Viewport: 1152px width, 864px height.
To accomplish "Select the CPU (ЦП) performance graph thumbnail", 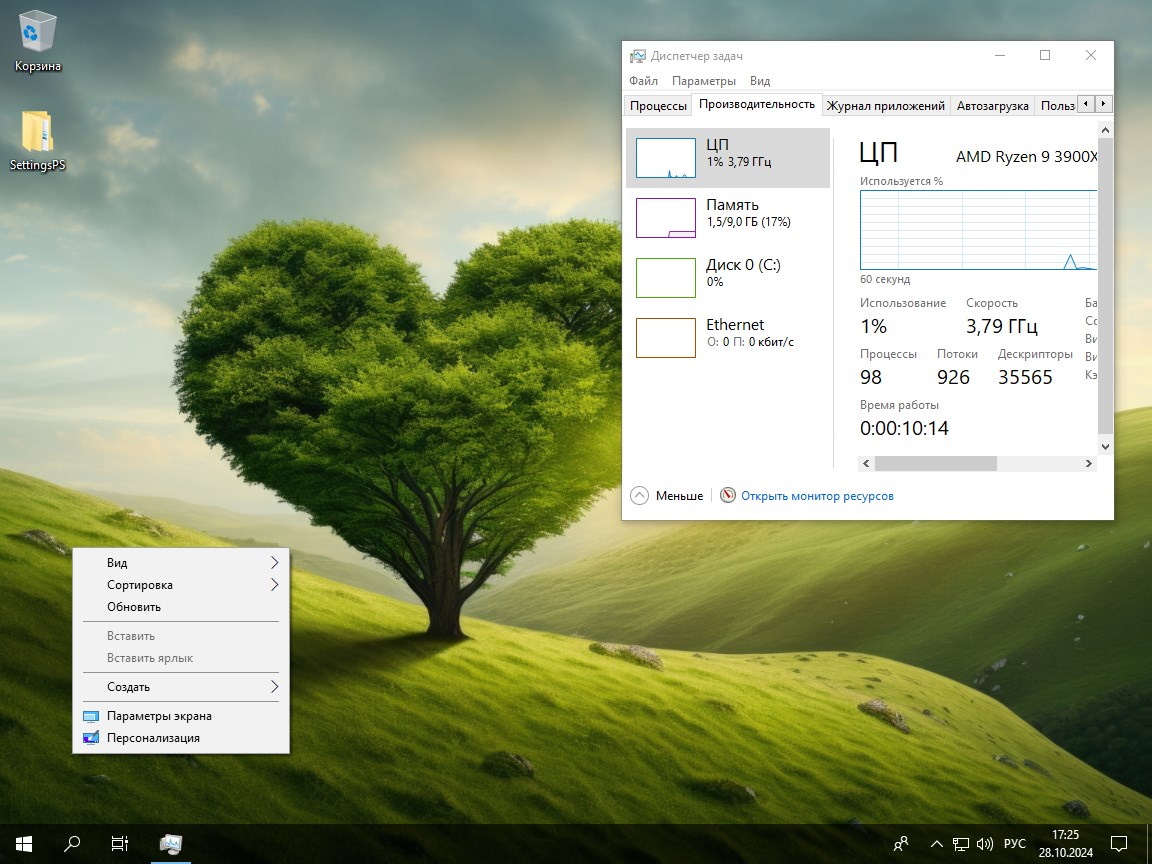I will pos(666,158).
